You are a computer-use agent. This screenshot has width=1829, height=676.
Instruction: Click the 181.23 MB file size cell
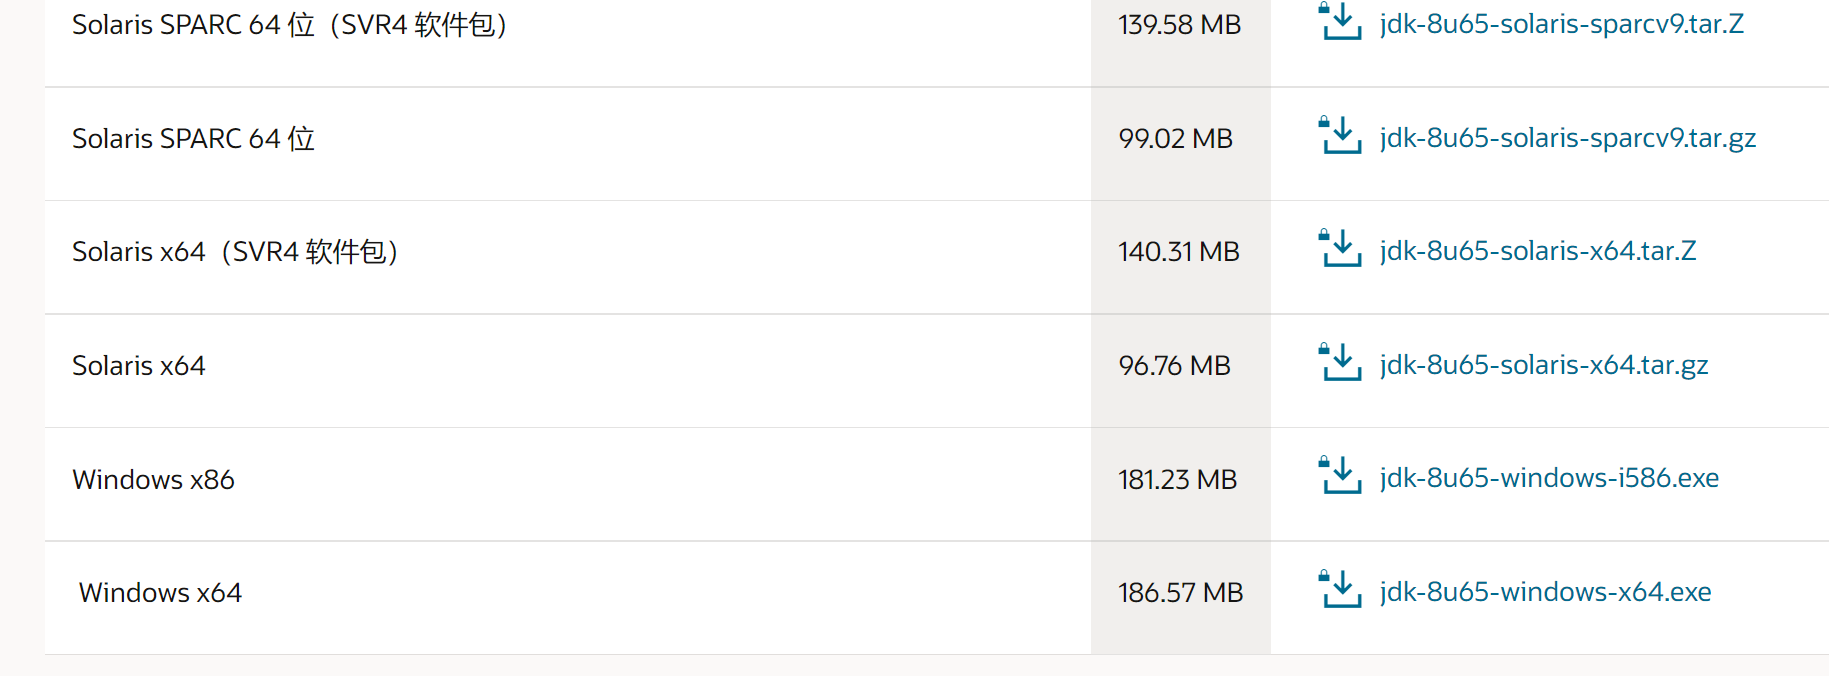[1177, 480]
